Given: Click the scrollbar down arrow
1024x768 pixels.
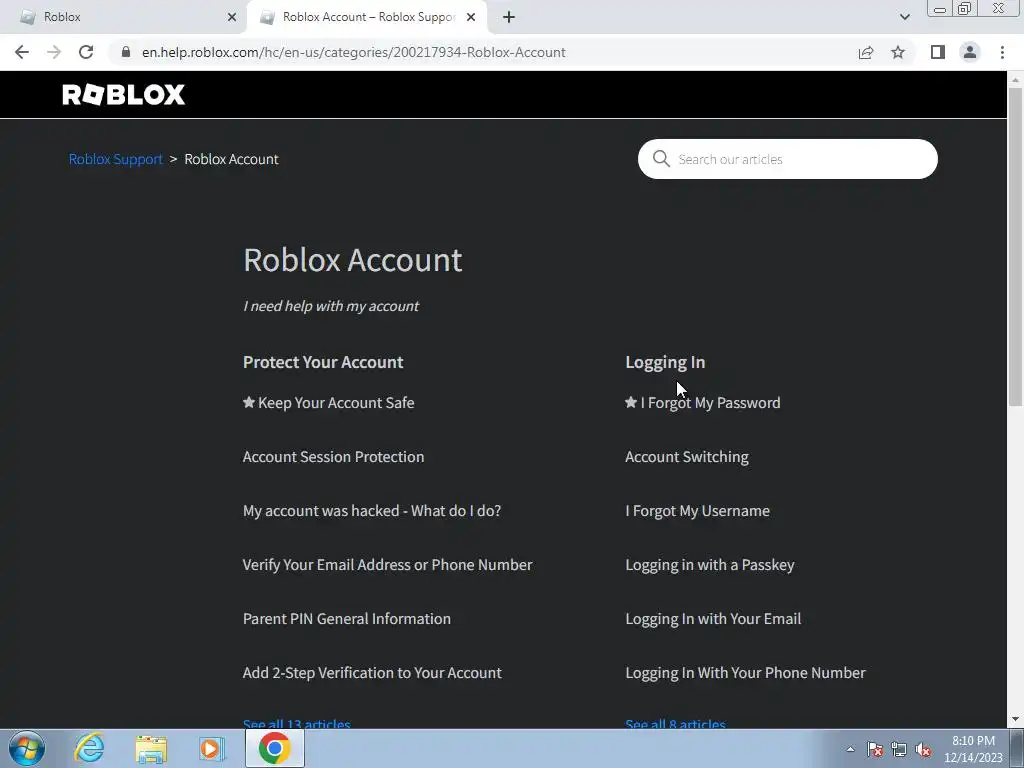Looking at the screenshot, I should 1016,720.
